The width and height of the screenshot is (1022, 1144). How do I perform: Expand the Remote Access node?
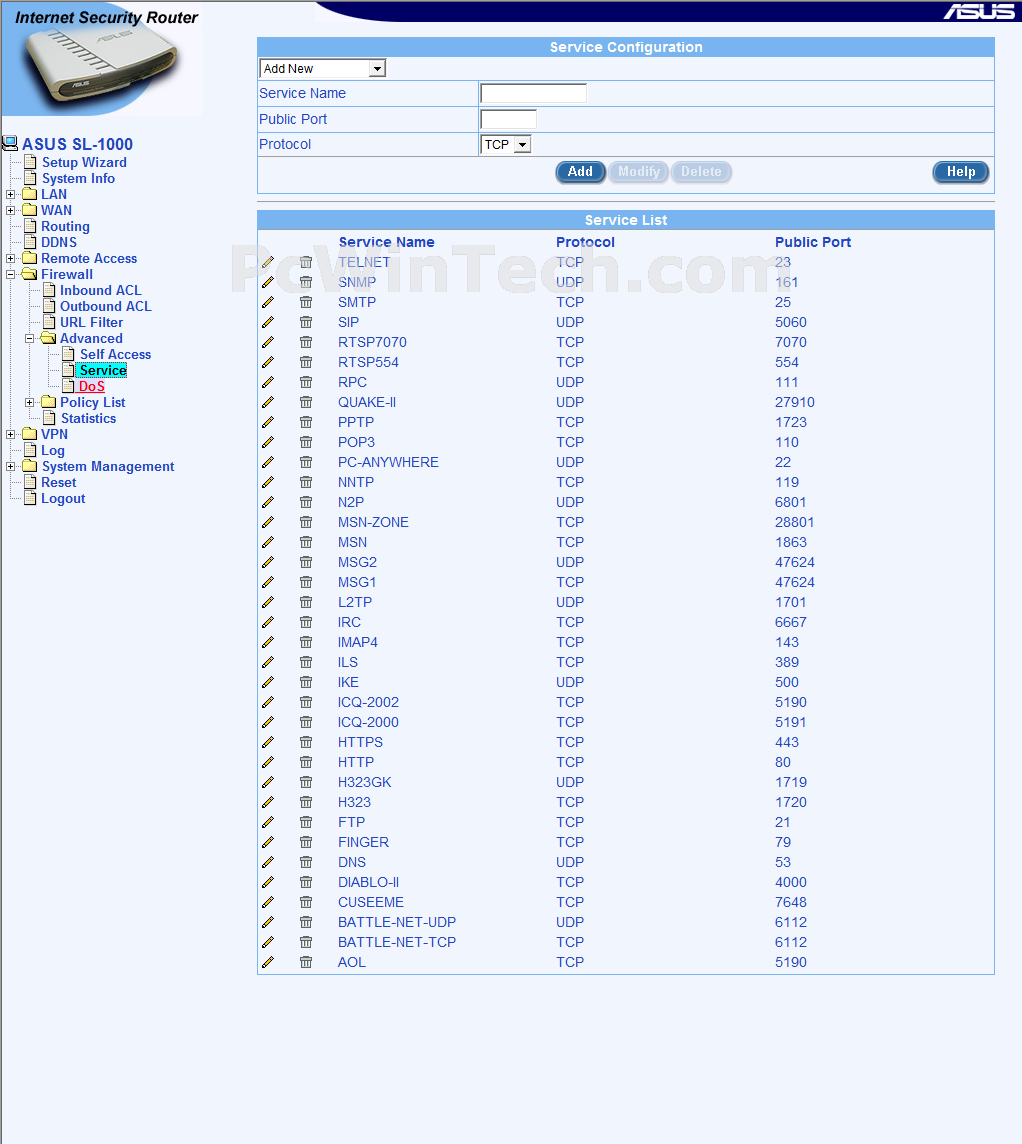tap(10, 258)
